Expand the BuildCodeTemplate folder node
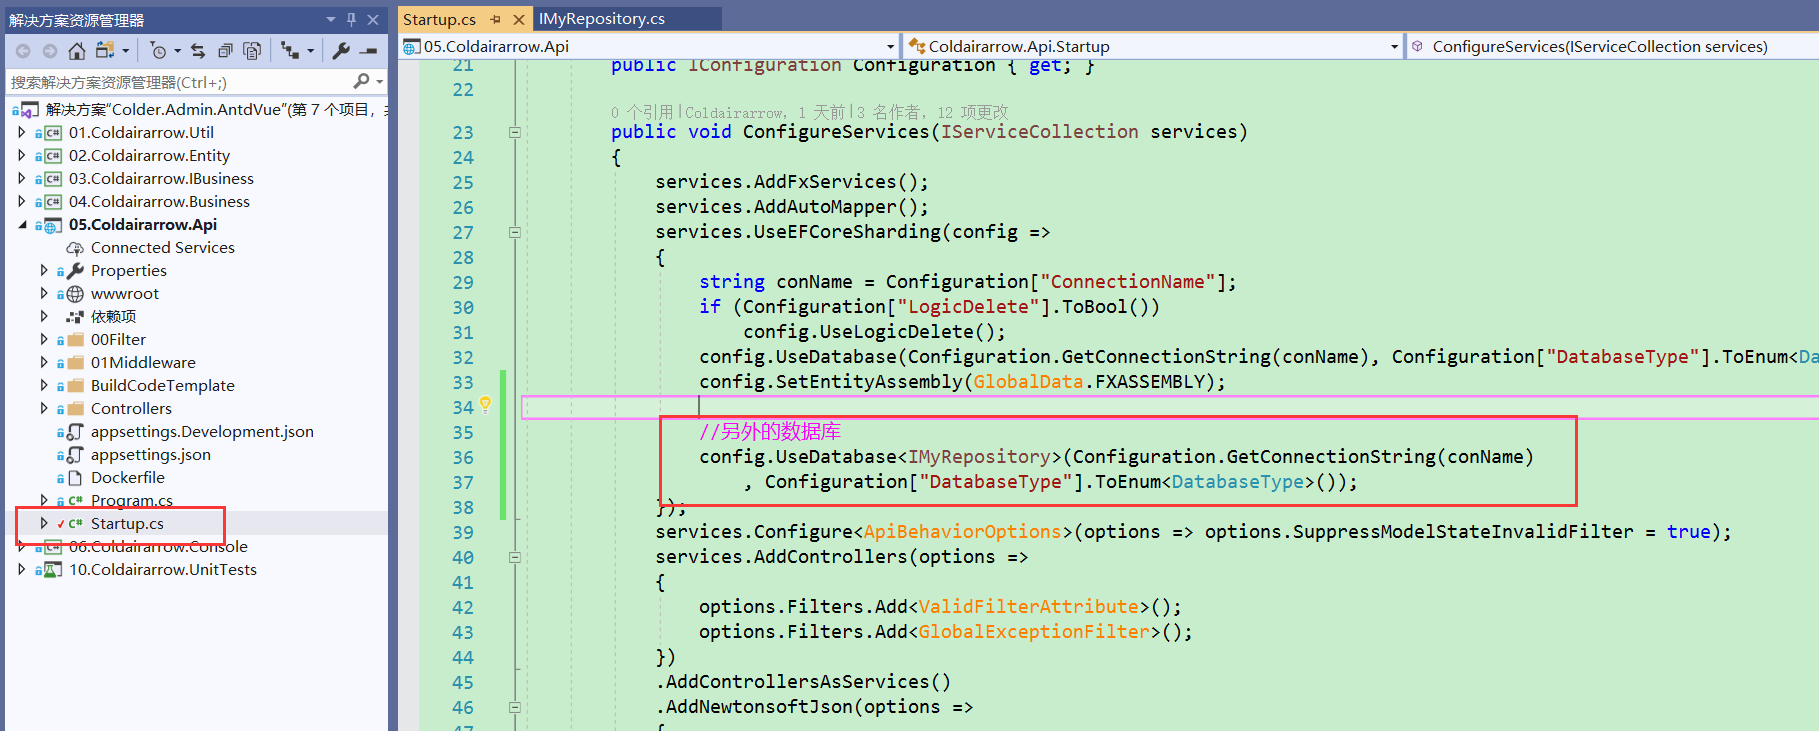The image size is (1819, 731). [44, 385]
